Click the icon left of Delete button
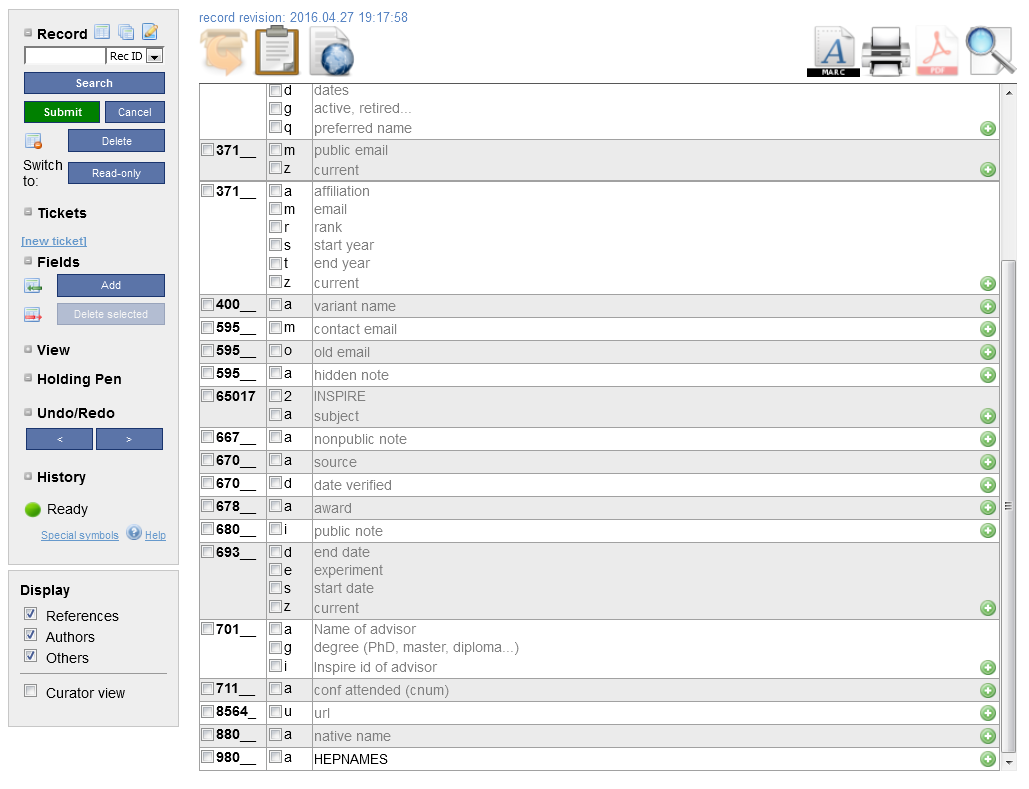This screenshot has height=789, width=1029. point(33,140)
